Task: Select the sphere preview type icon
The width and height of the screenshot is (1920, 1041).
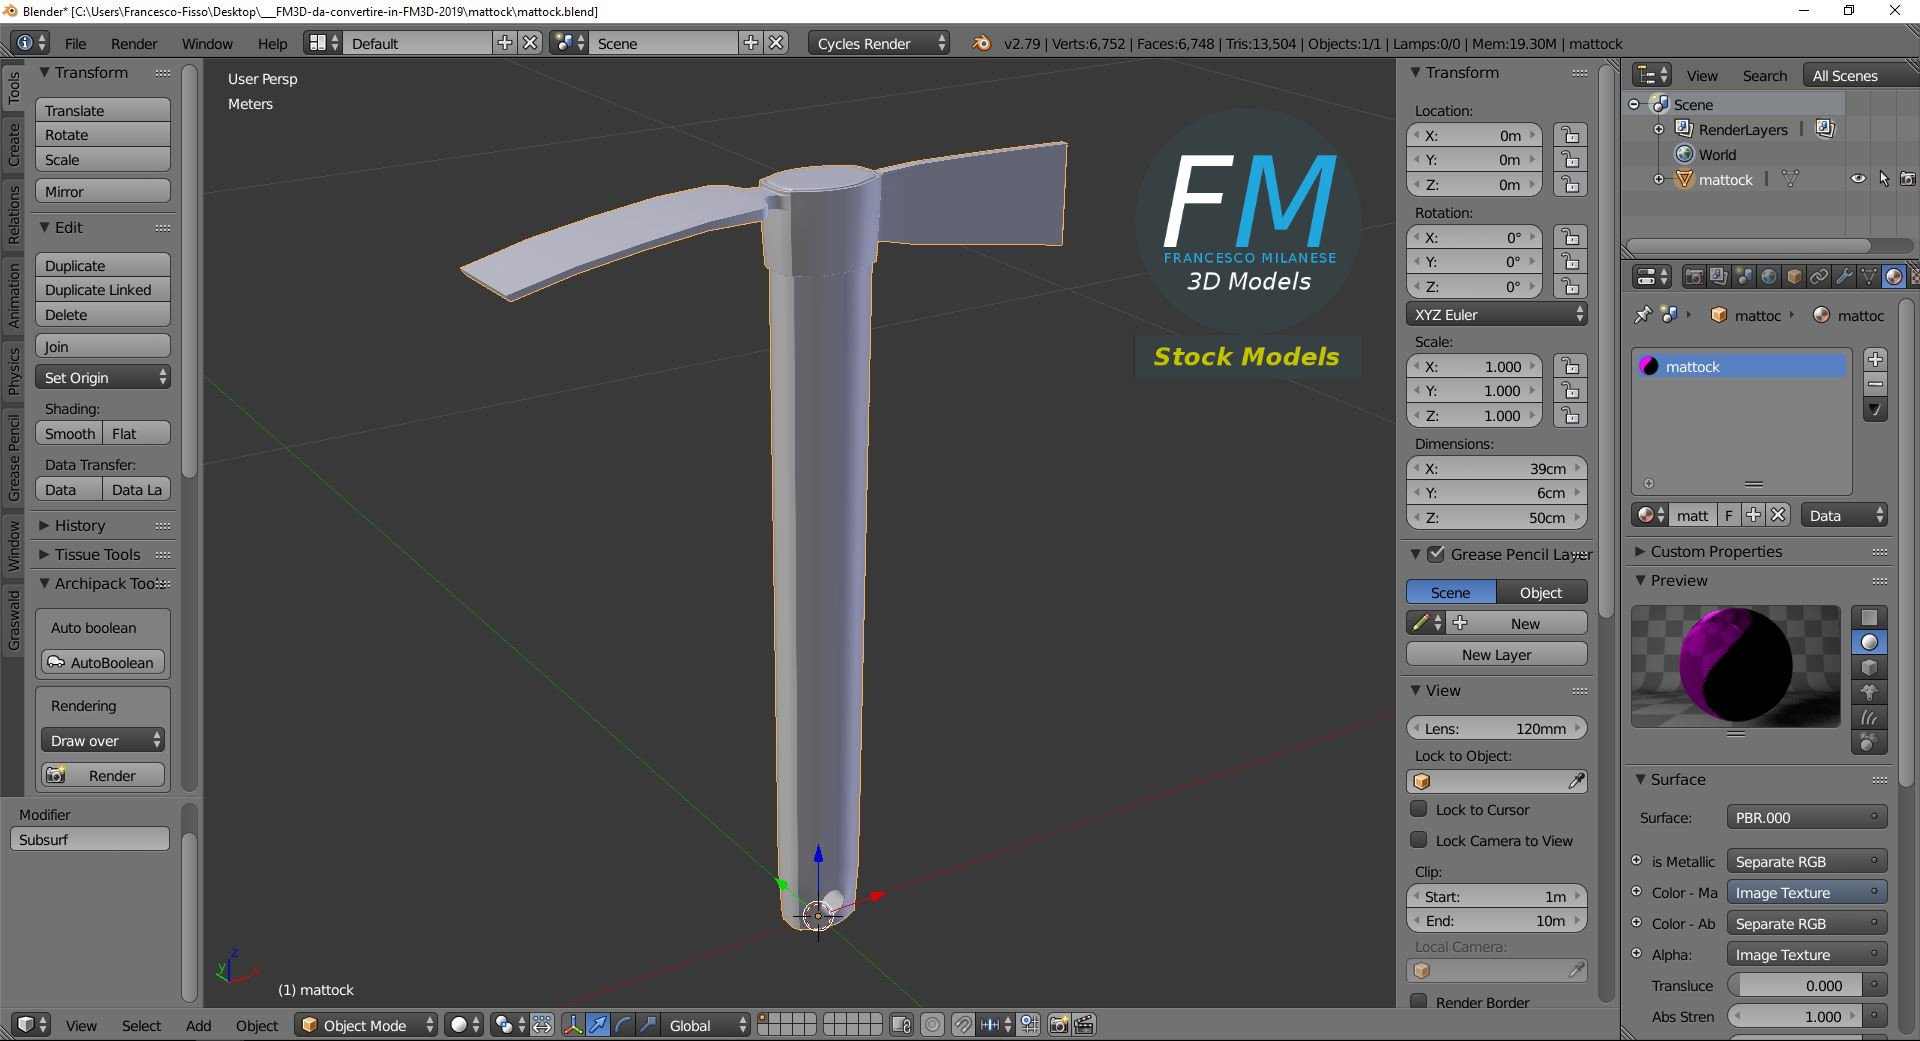Action: coord(1869,642)
